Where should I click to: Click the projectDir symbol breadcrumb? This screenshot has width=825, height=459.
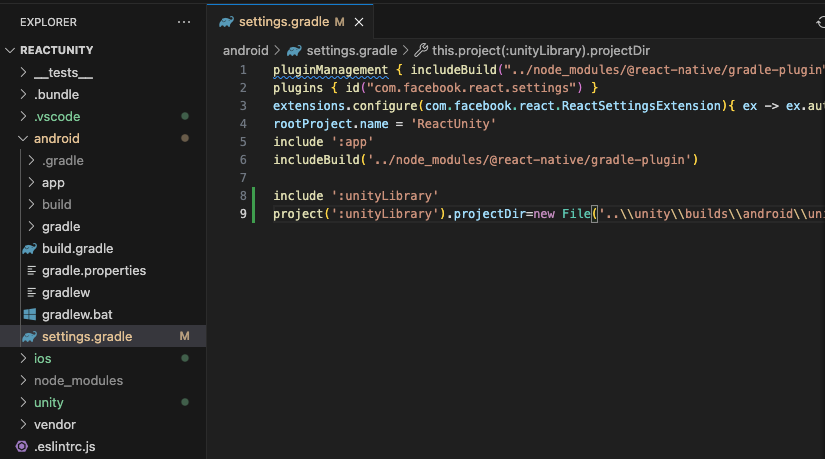point(541,51)
